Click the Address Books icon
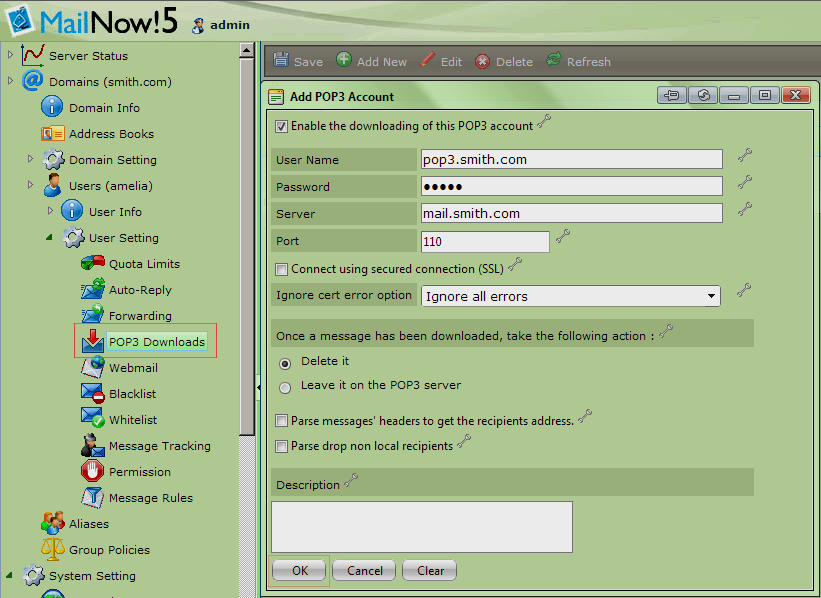 [52, 134]
